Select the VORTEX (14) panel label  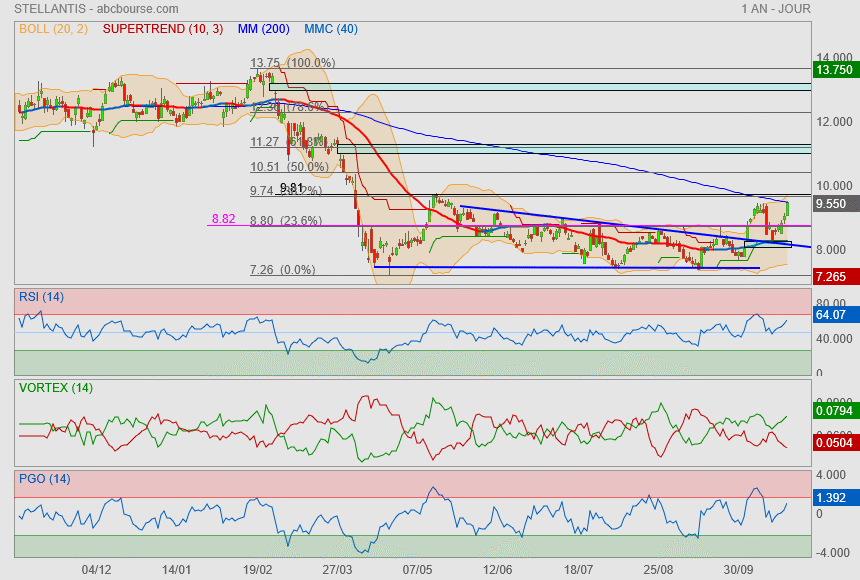55,388
